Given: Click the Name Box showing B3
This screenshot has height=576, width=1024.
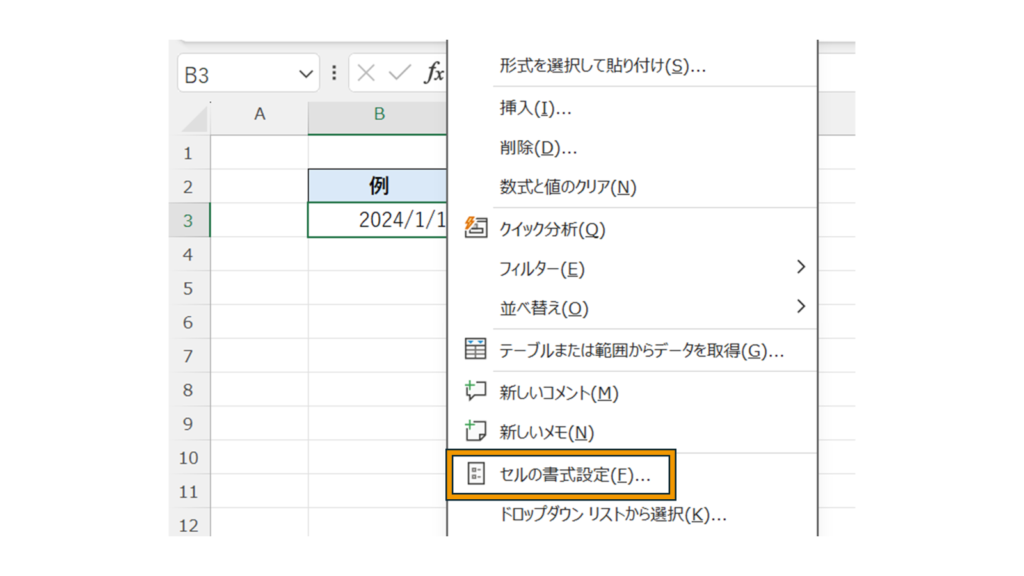Looking at the screenshot, I should (x=238, y=75).
